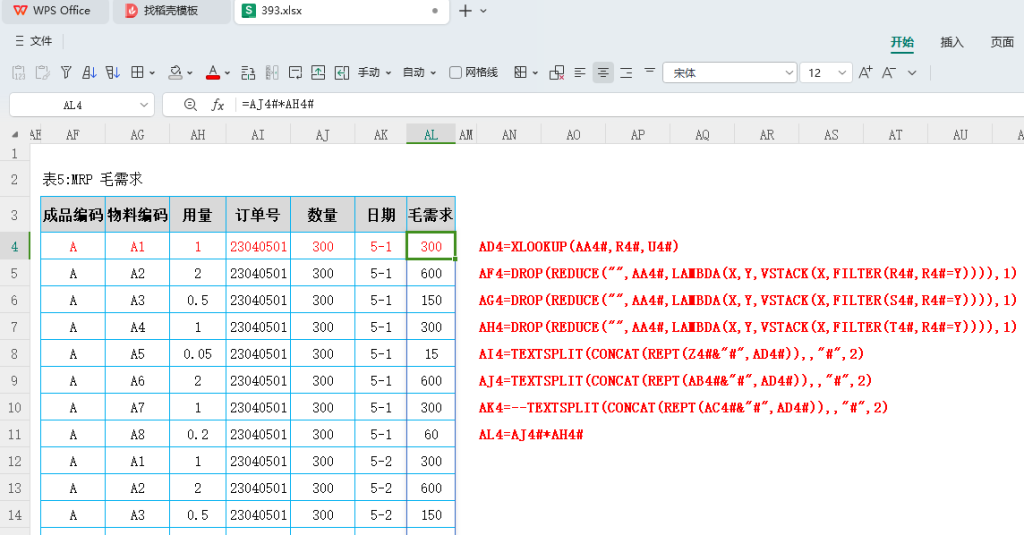Image resolution: width=1024 pixels, height=535 pixels.
Task: Increase font size with A+ icon
Action: click(865, 73)
